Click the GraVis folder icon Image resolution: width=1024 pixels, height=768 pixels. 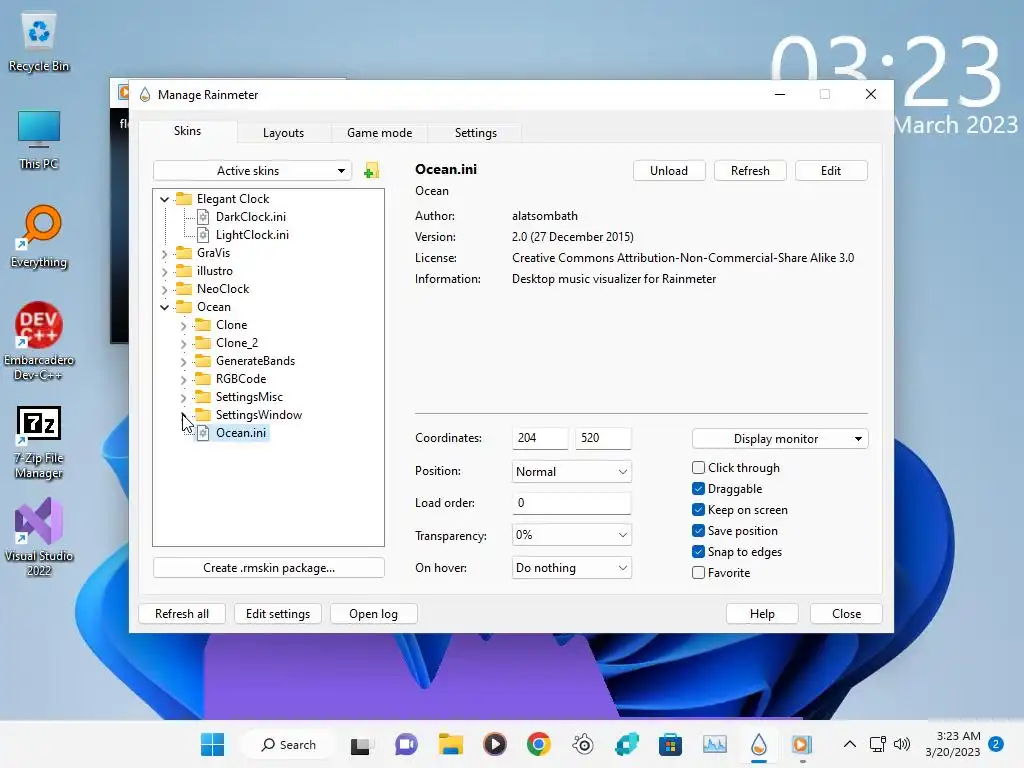click(x=184, y=253)
